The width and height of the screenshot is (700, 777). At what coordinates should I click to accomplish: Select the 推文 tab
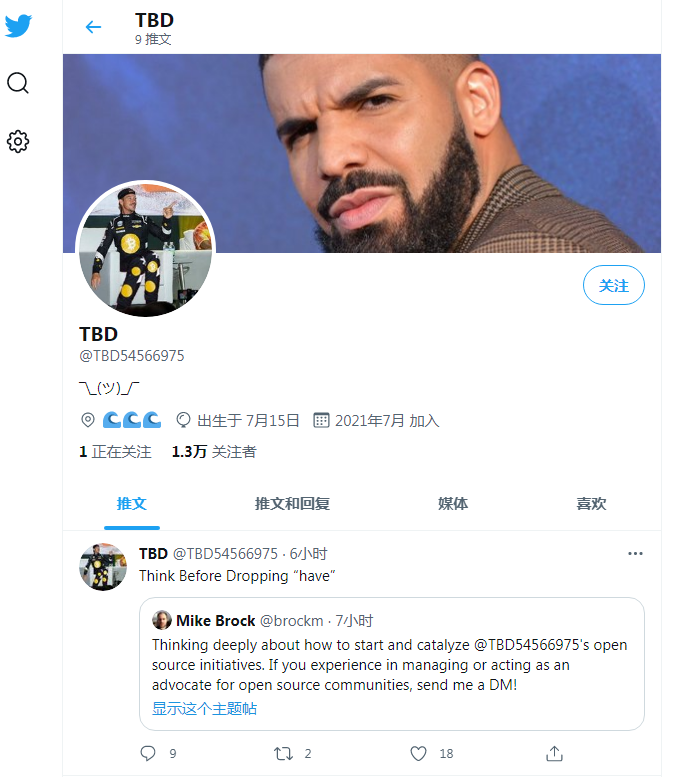click(x=132, y=504)
